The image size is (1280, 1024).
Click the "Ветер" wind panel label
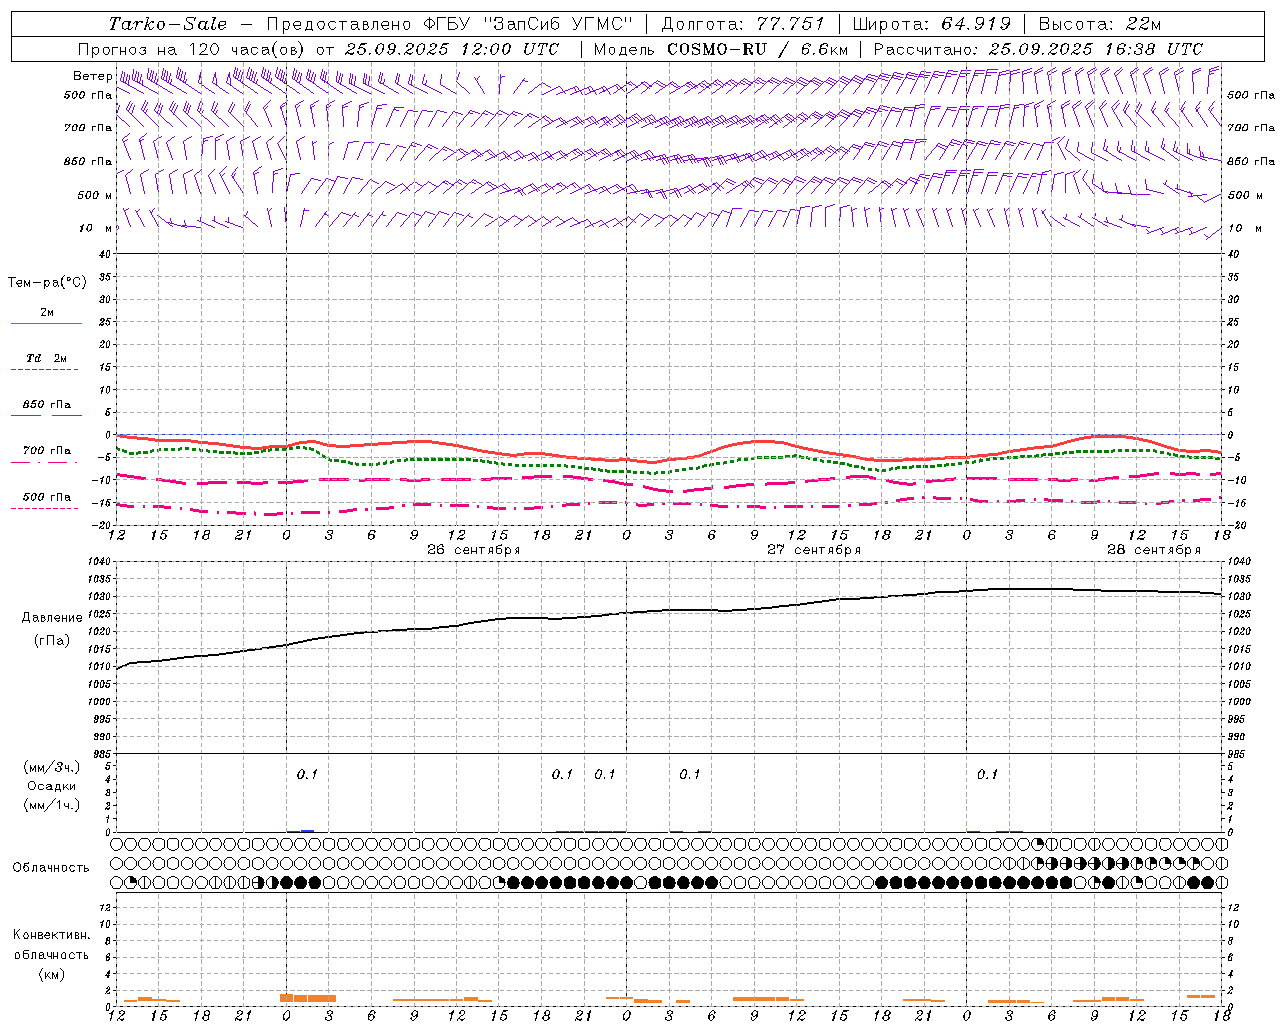93,76
